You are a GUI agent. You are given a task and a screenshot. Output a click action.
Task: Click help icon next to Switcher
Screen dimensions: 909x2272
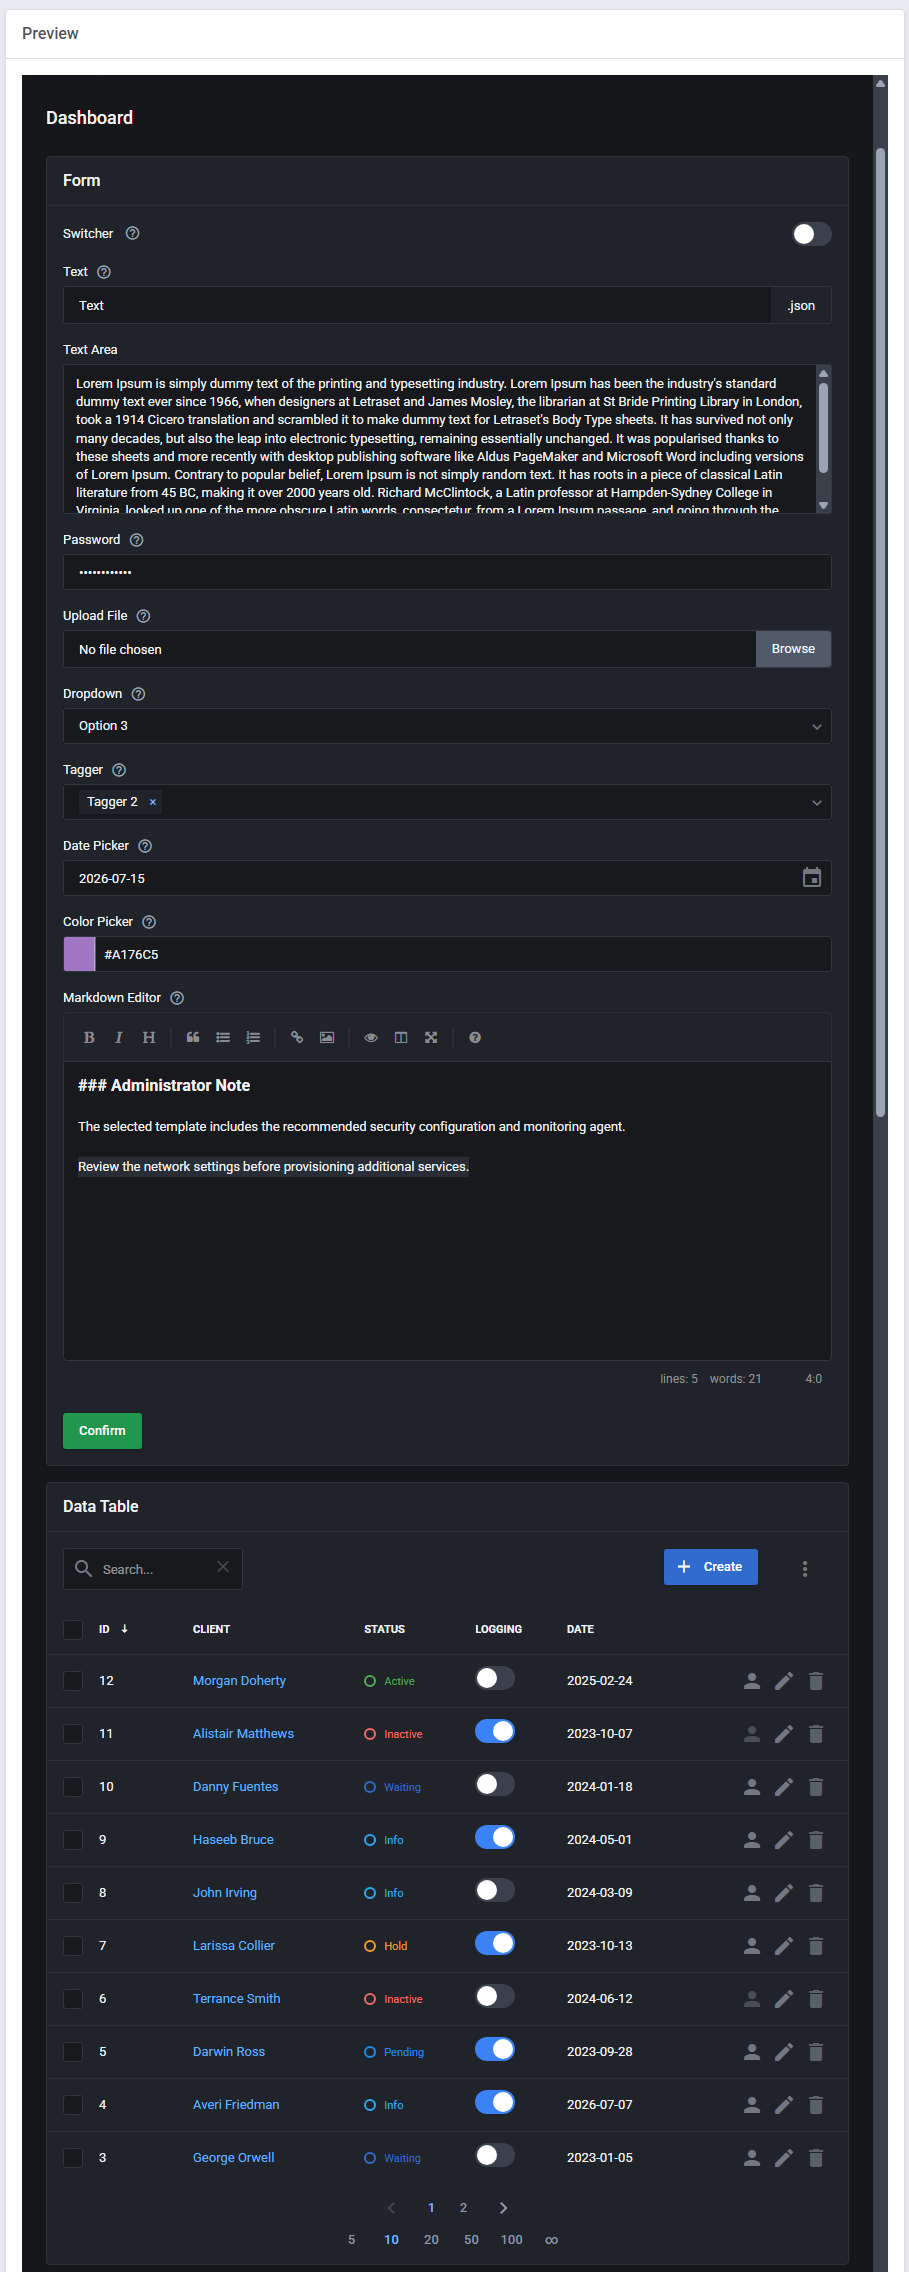132,233
